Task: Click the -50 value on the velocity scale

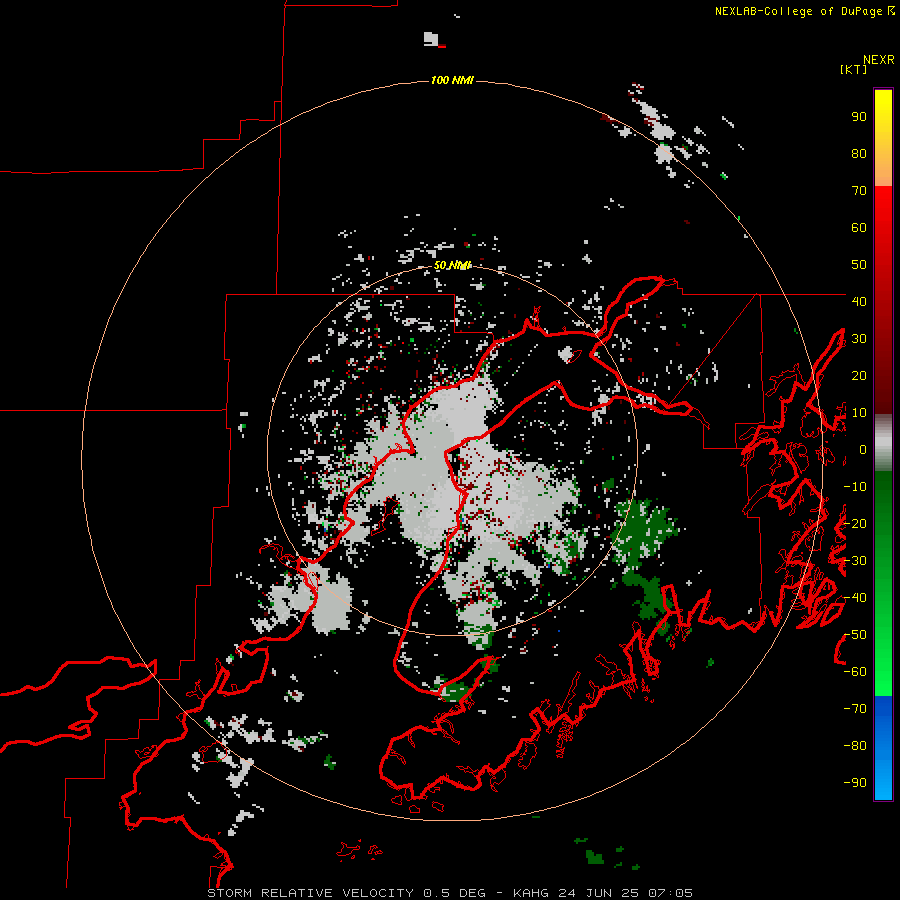Action: pyautogui.click(x=855, y=635)
